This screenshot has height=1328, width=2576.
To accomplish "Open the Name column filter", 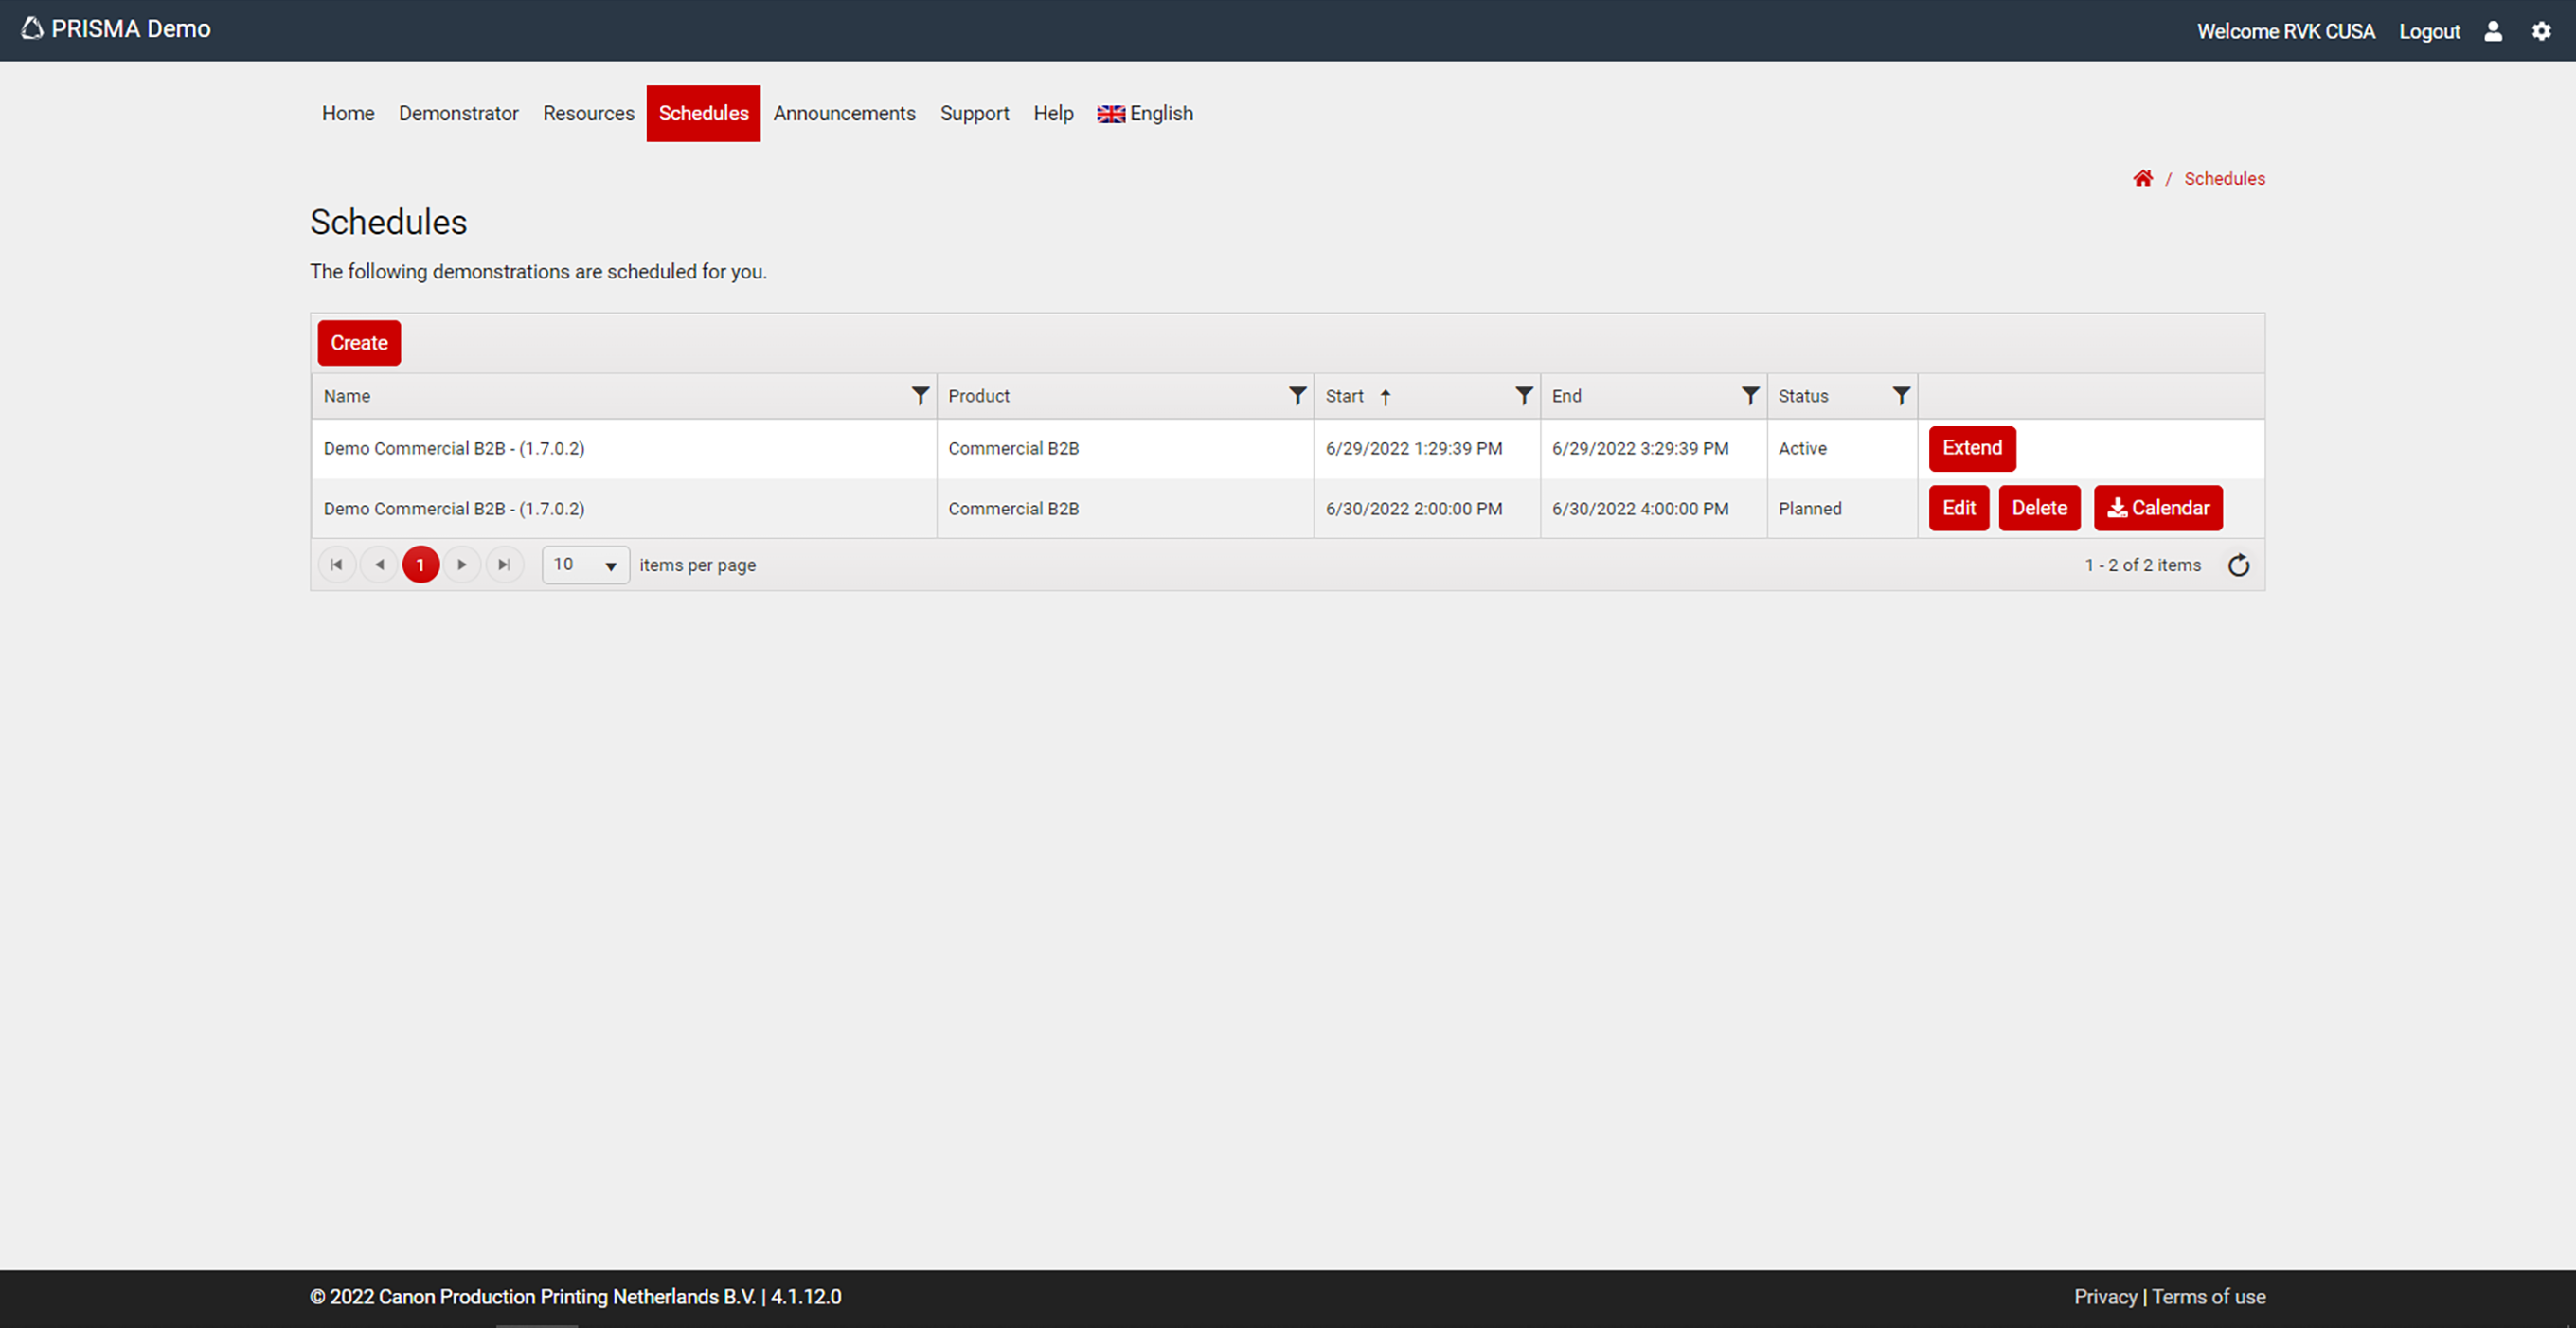I will (920, 396).
